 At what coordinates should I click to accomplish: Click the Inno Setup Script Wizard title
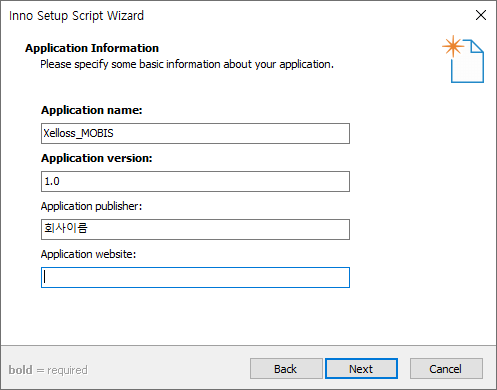point(76,16)
